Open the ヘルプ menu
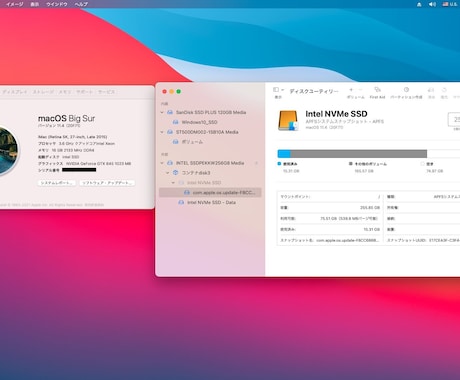 81,4
